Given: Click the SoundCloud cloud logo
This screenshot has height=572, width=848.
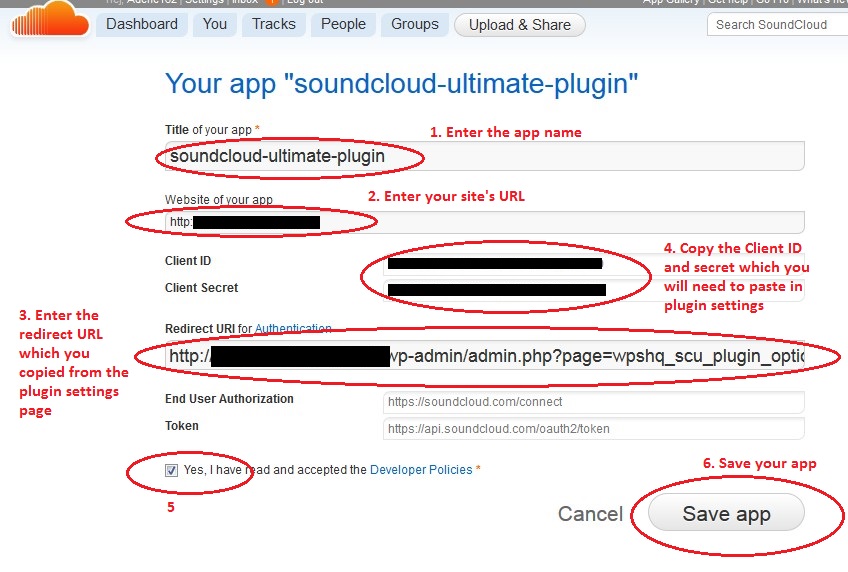Looking at the screenshot, I should 50,19.
